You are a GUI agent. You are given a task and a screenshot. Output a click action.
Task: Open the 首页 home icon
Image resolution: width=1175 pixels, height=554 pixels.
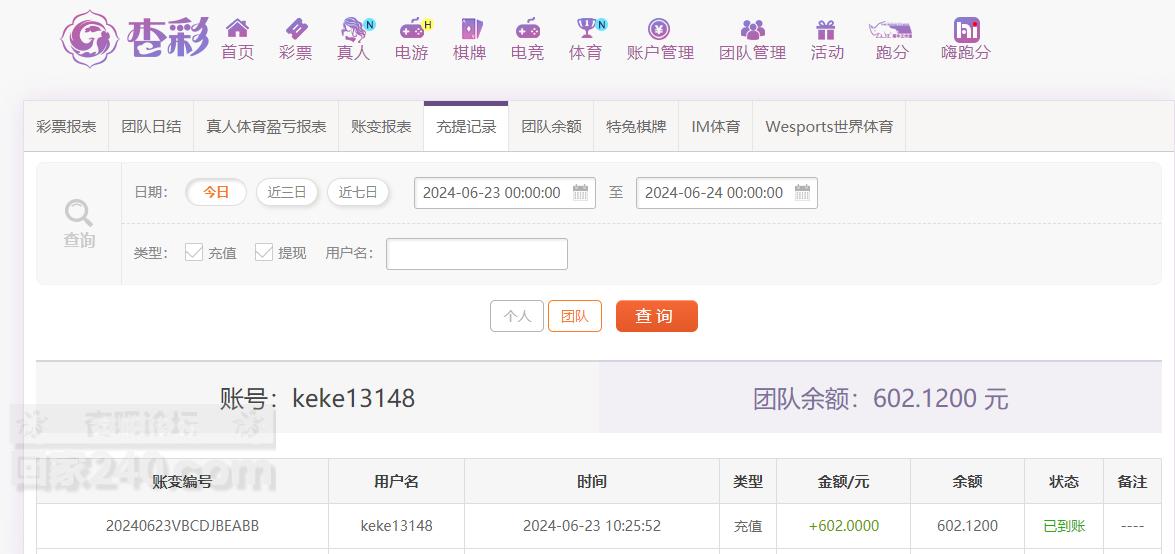click(x=238, y=28)
